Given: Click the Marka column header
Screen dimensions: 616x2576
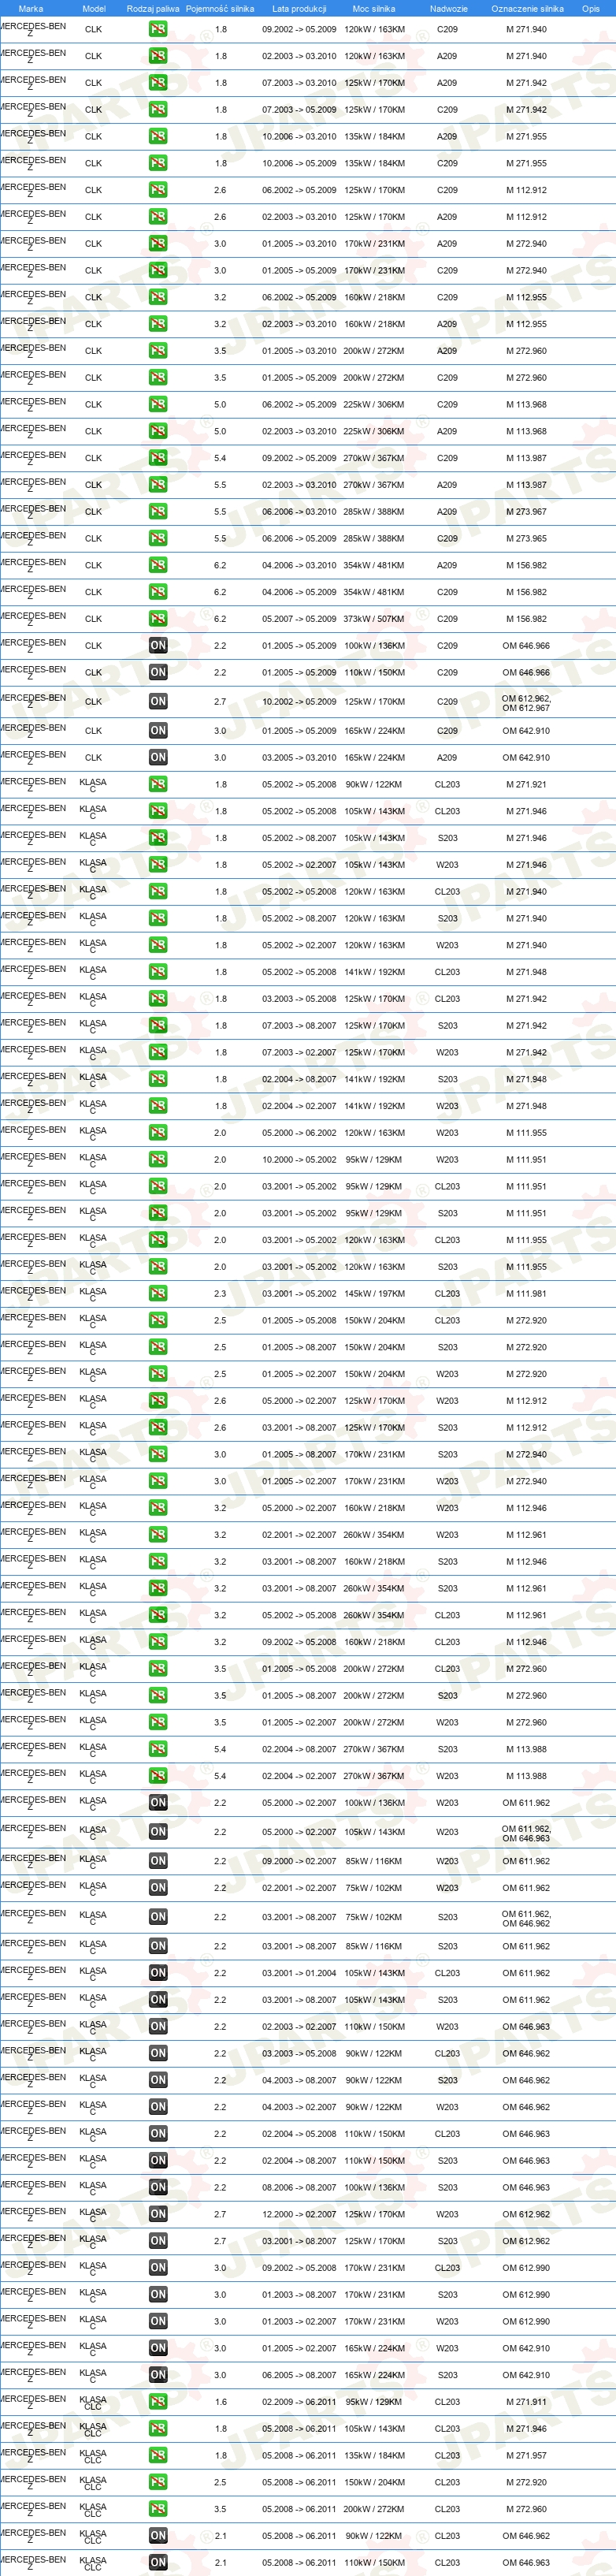Looking at the screenshot, I should coord(31,9).
